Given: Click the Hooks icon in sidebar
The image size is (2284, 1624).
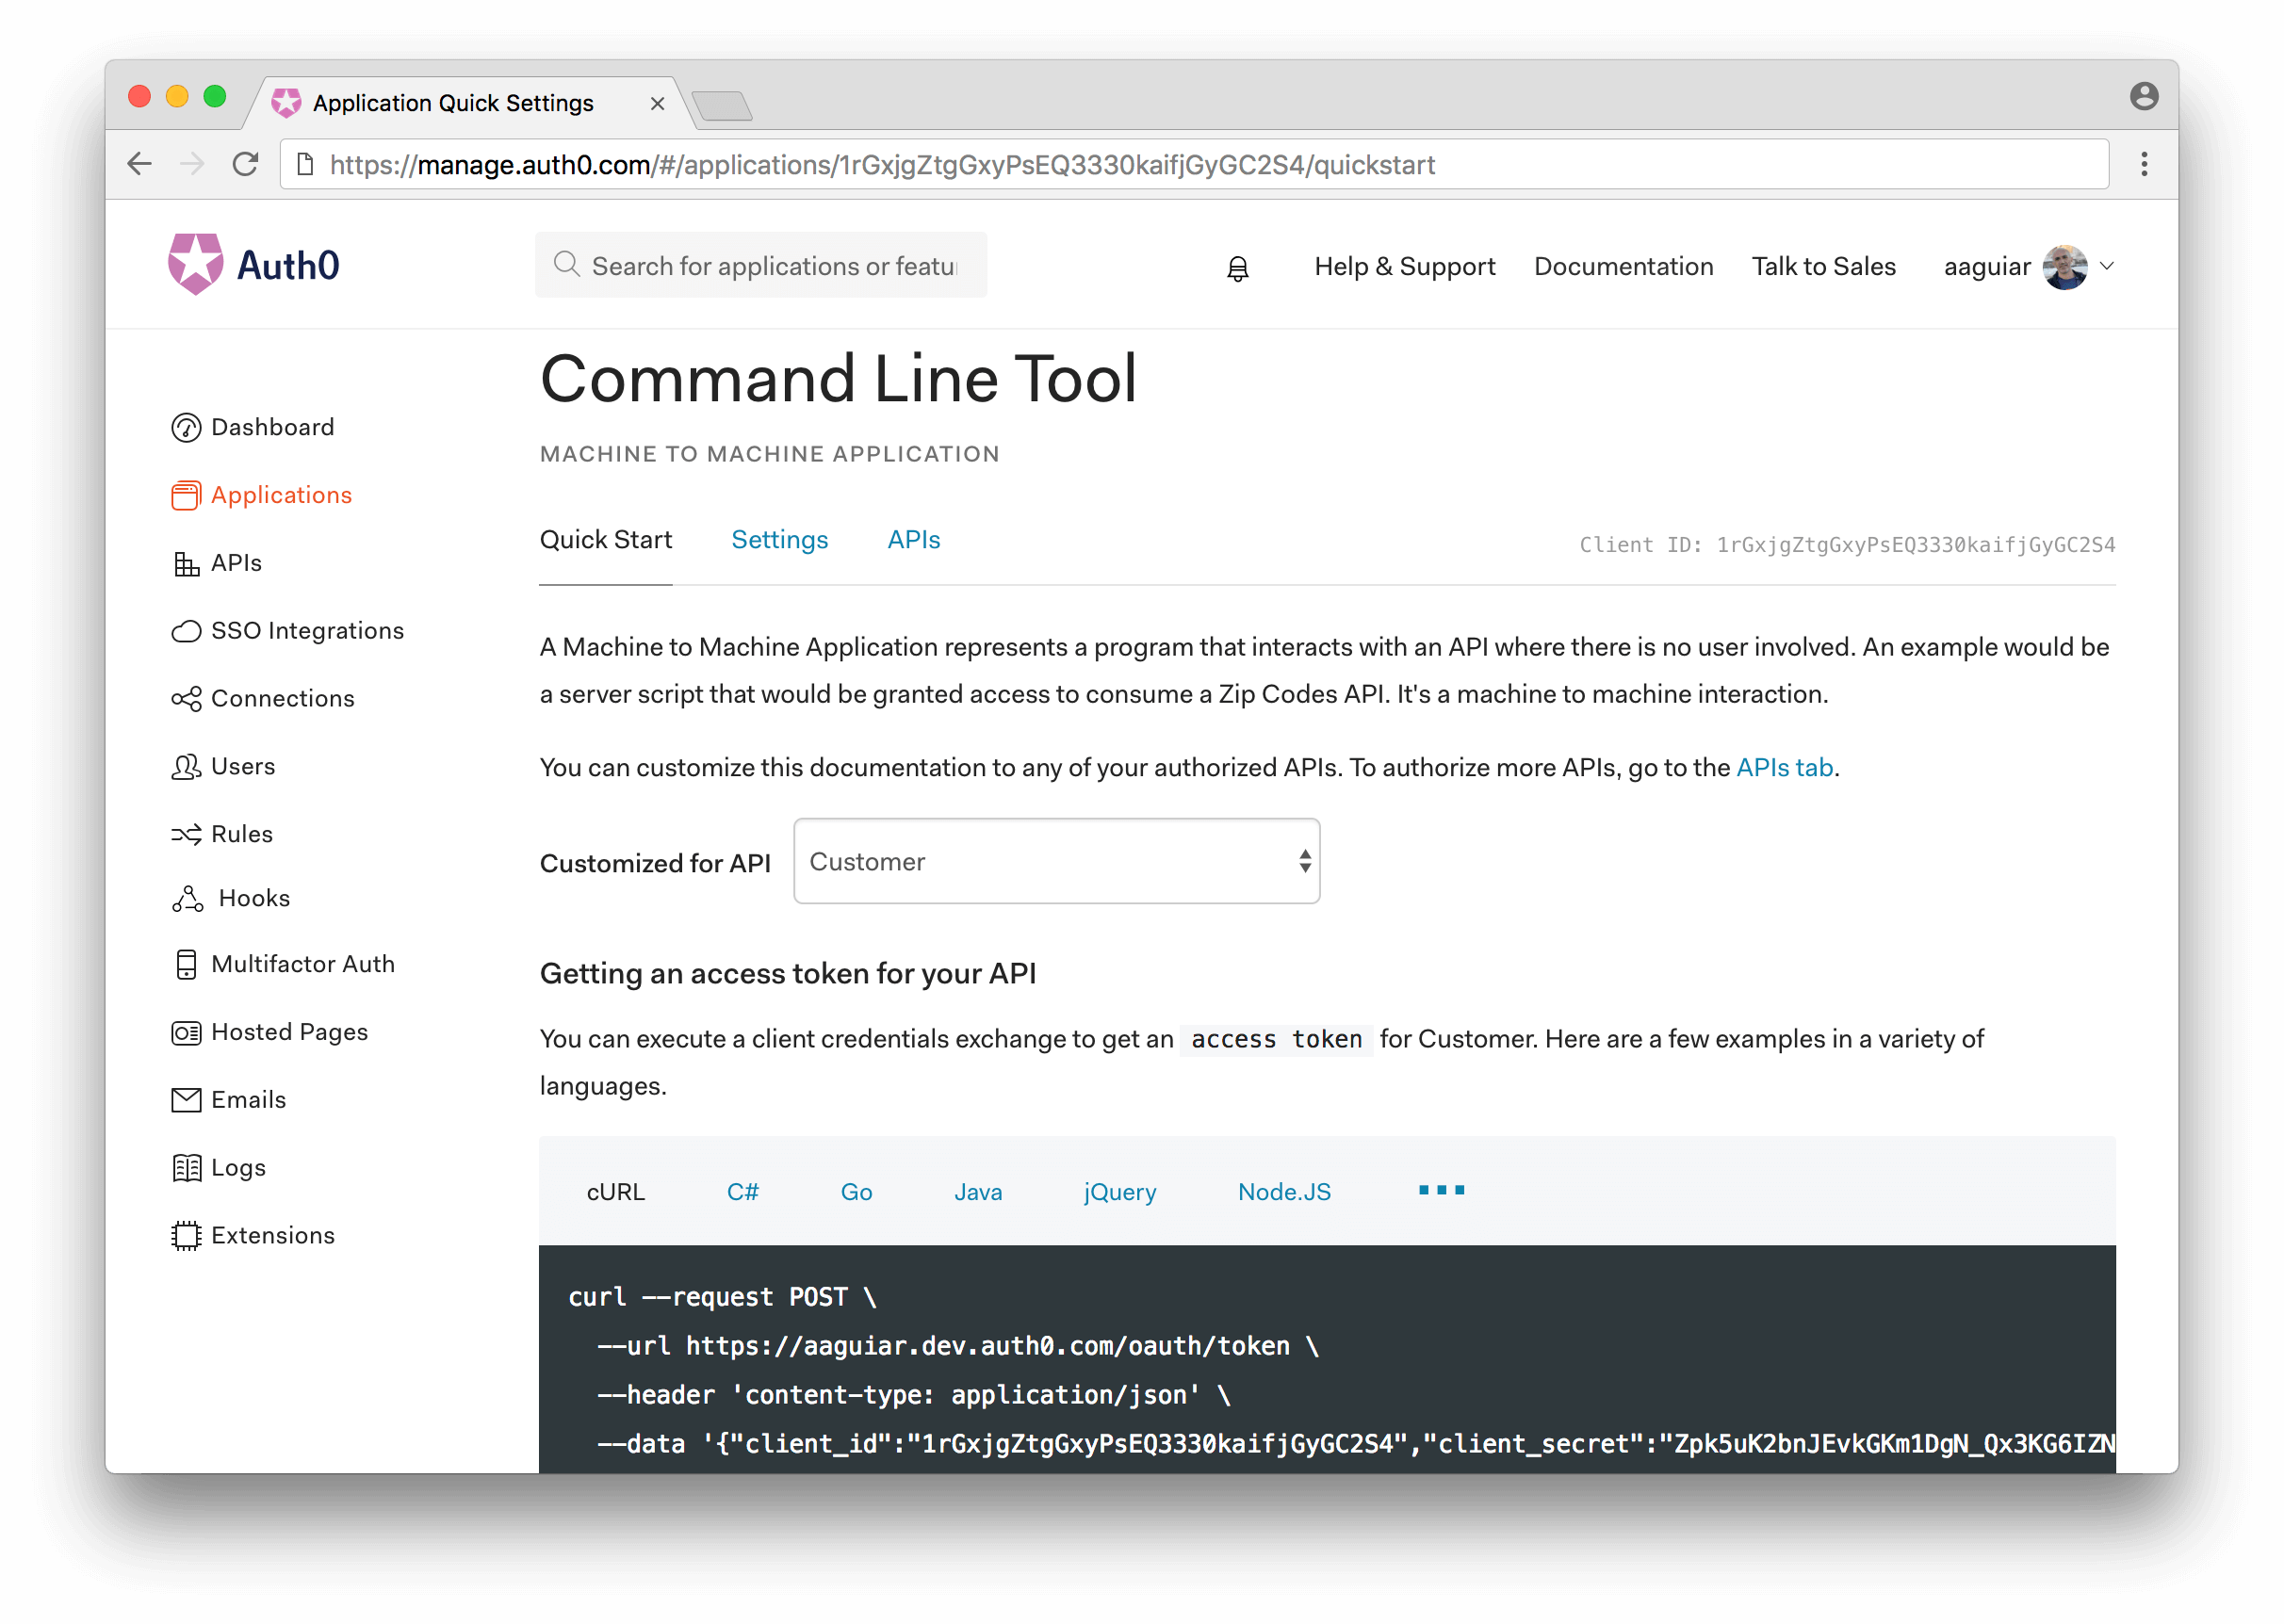Looking at the screenshot, I should (x=187, y=899).
